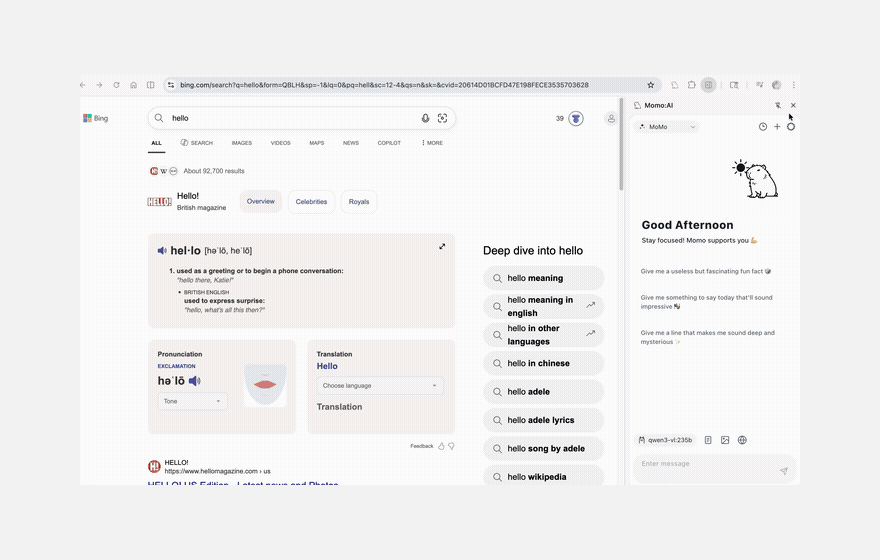
Task: Toggle the side panel button in the toolbar
Action: (709, 85)
